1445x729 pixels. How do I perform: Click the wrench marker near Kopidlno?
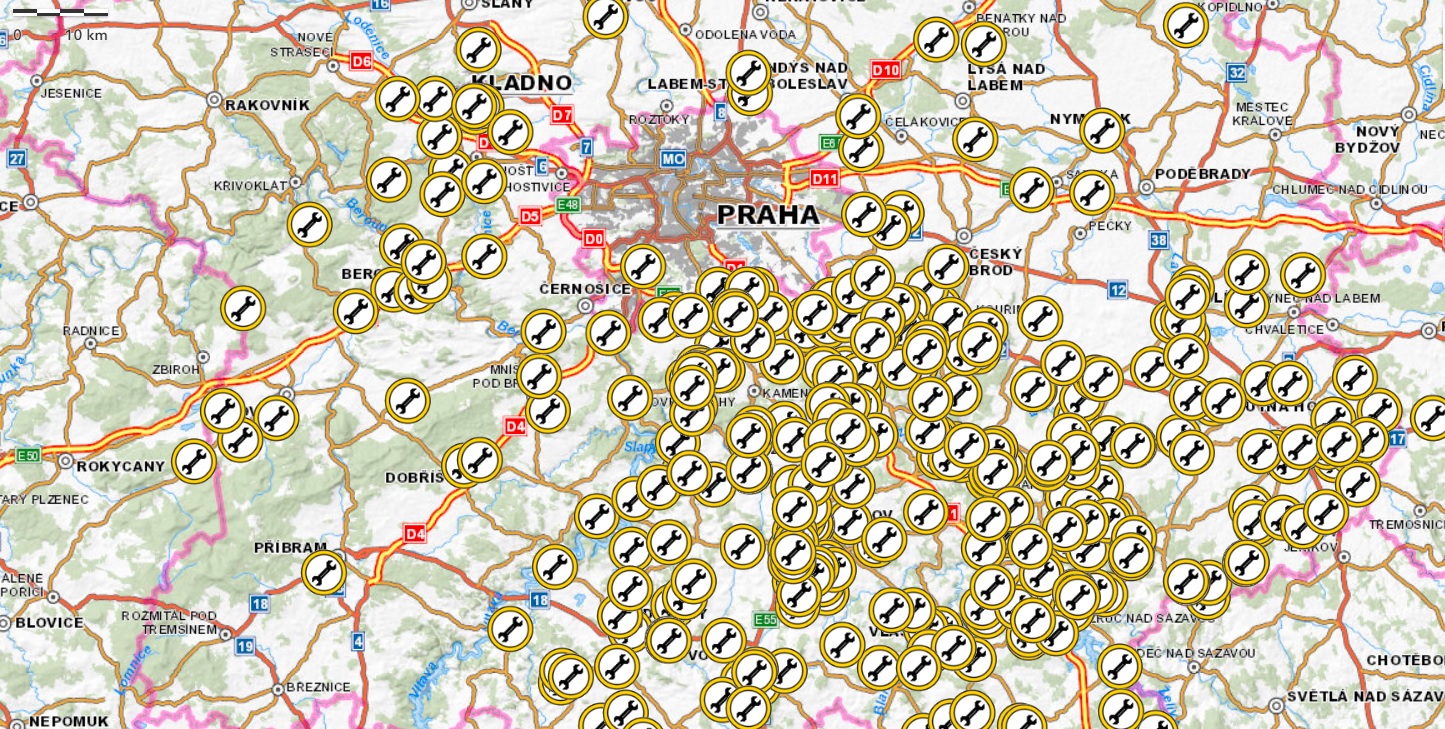click(x=1185, y=25)
